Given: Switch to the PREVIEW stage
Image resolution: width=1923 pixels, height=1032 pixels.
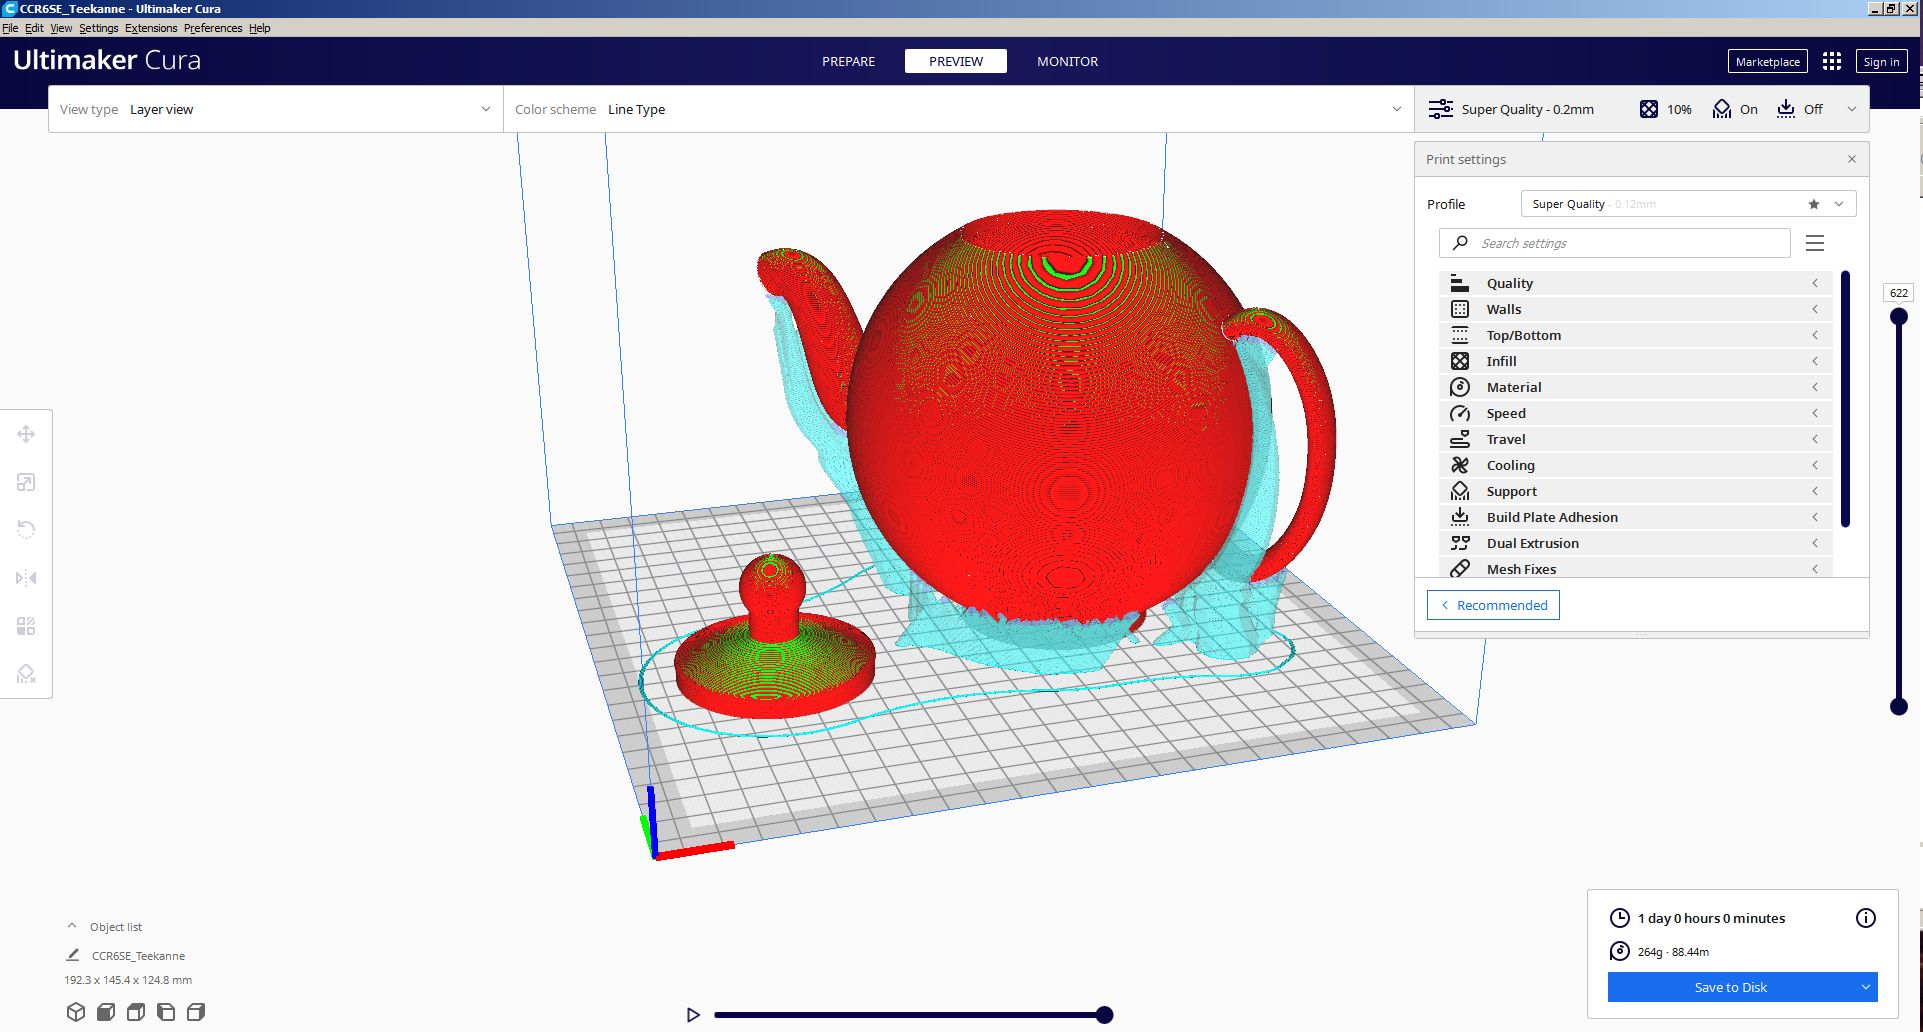Looking at the screenshot, I should (956, 61).
